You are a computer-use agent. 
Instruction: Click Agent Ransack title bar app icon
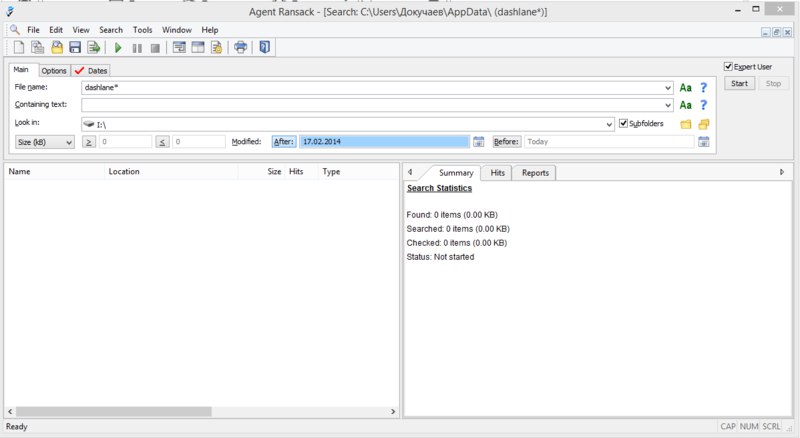(x=10, y=11)
